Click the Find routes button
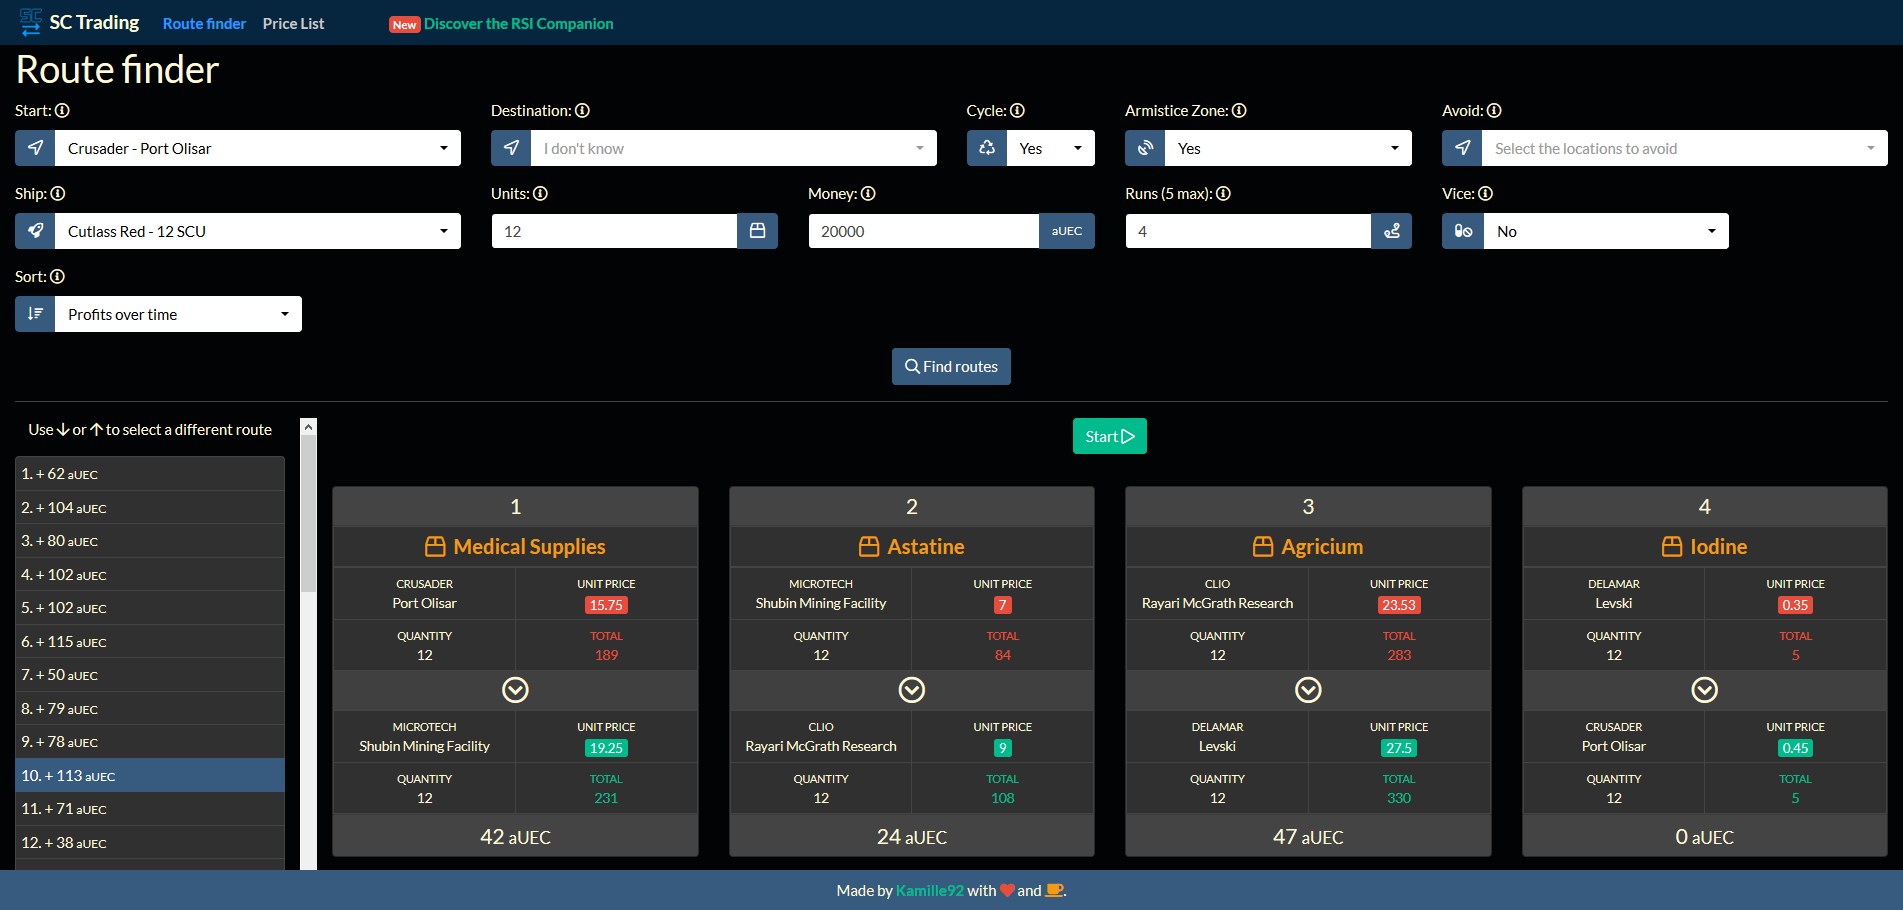1903x910 pixels. [951, 367]
